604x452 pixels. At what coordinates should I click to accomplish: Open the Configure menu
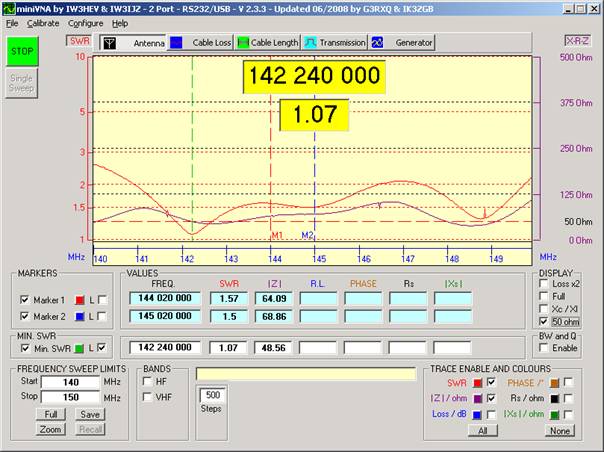click(85, 22)
